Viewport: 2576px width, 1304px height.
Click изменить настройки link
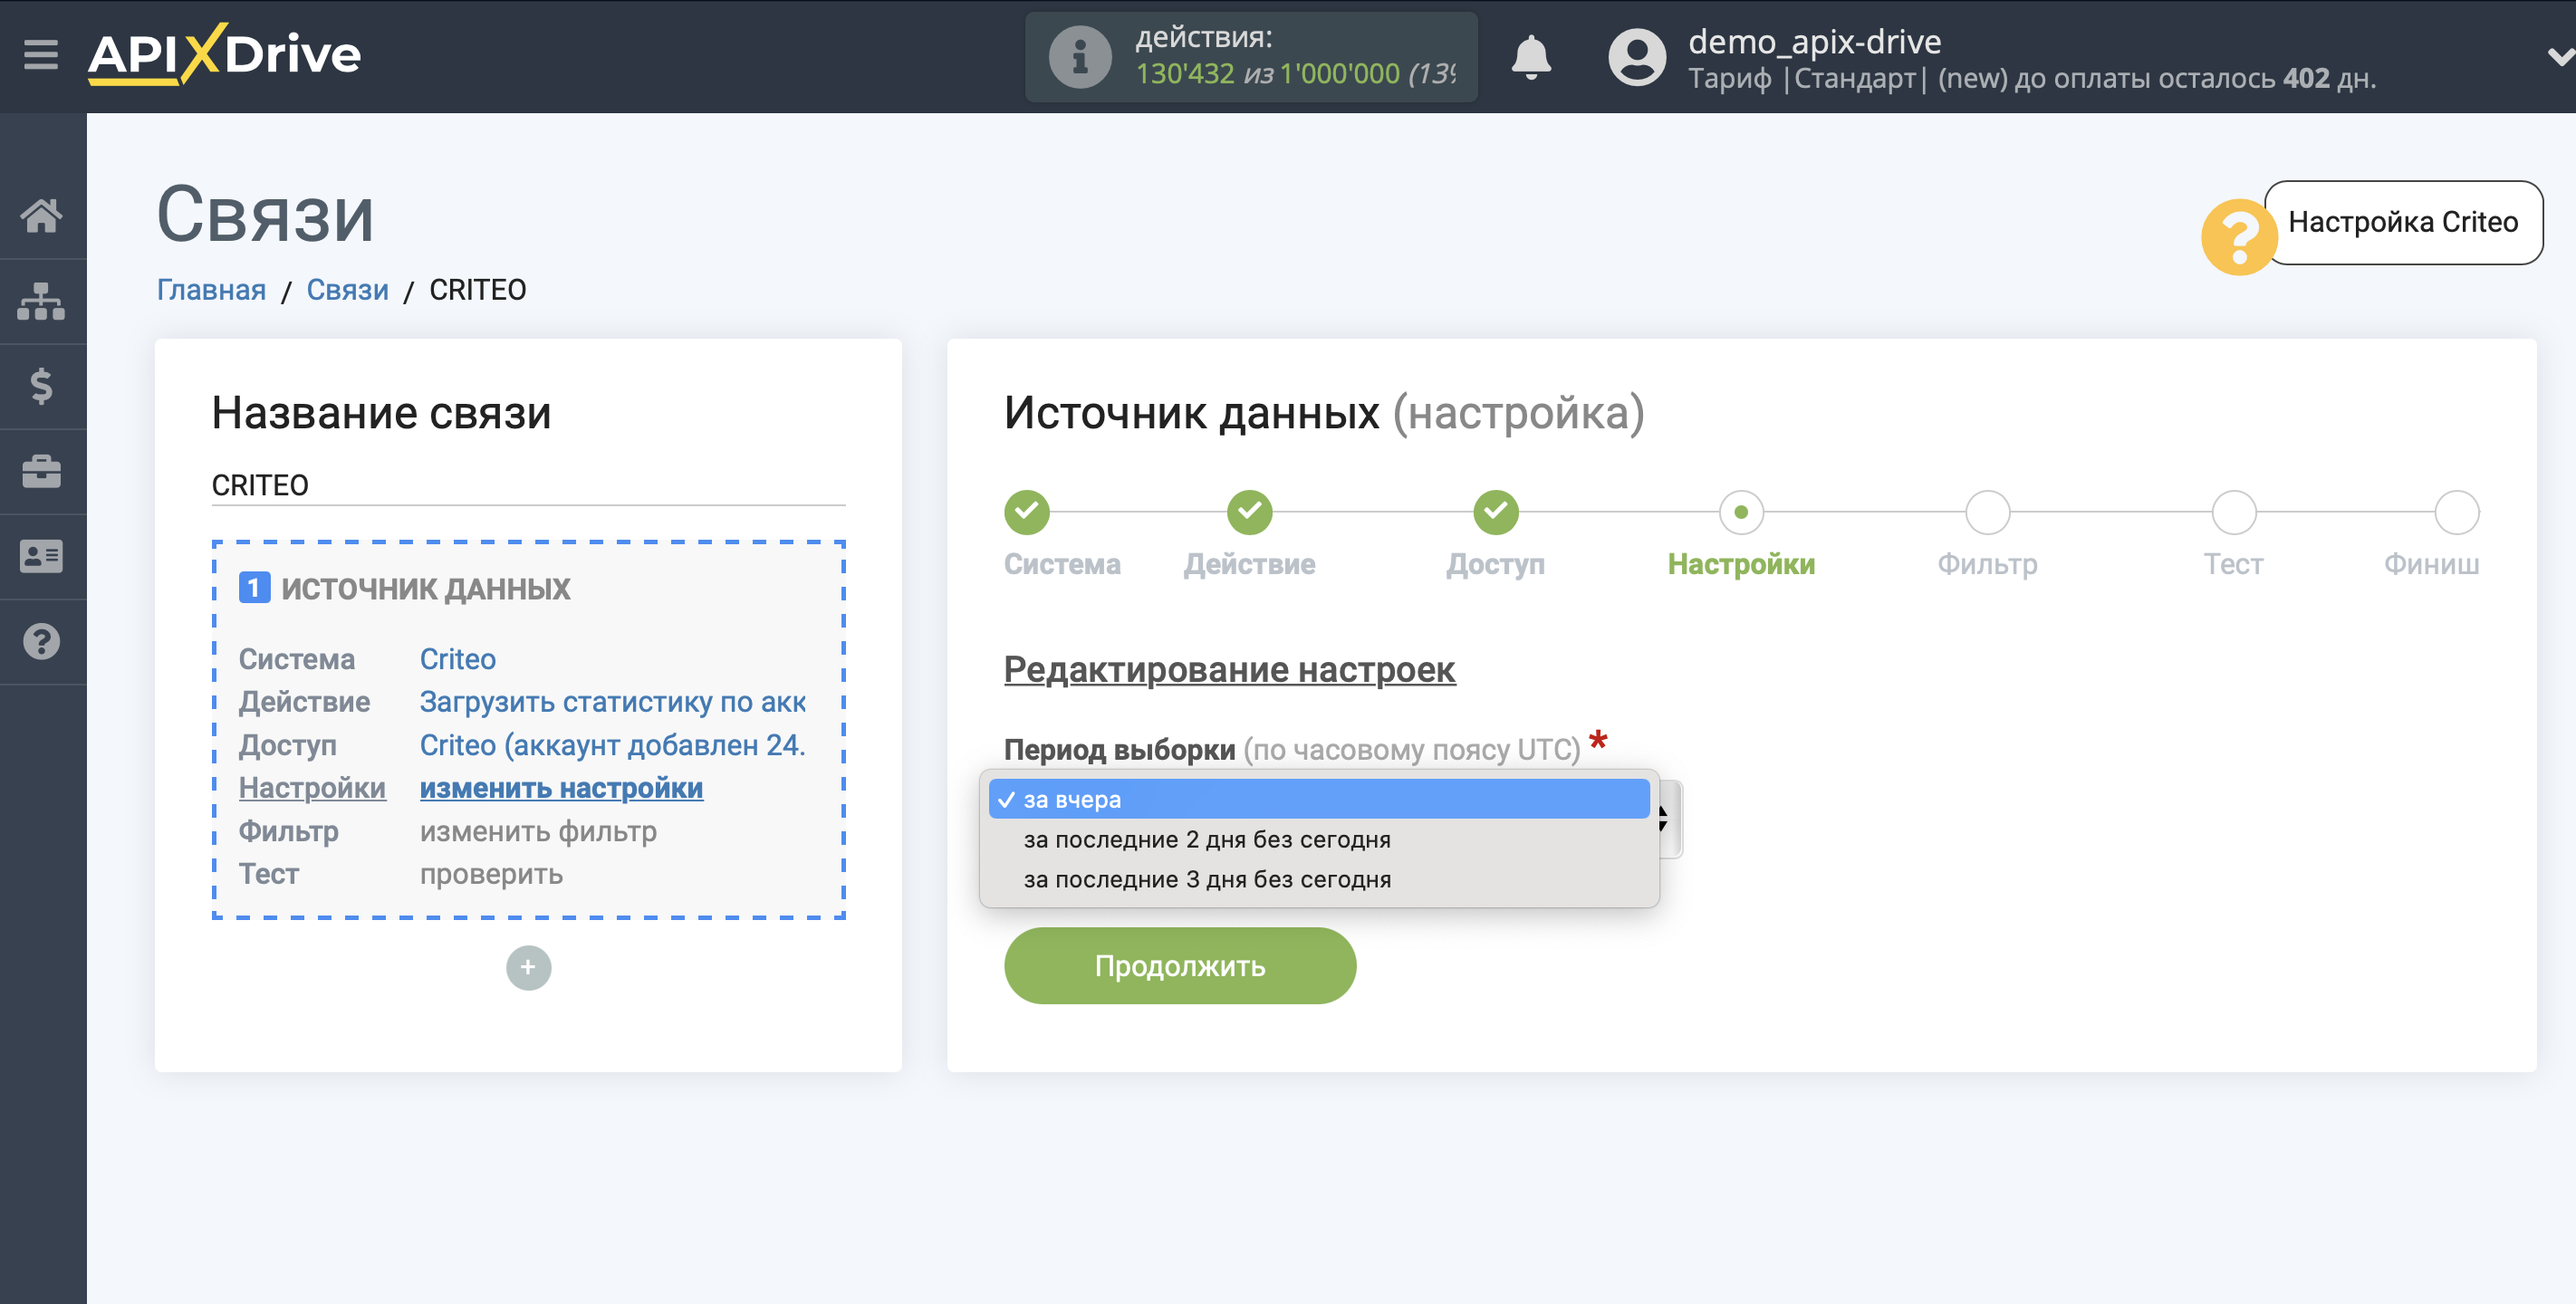(561, 788)
